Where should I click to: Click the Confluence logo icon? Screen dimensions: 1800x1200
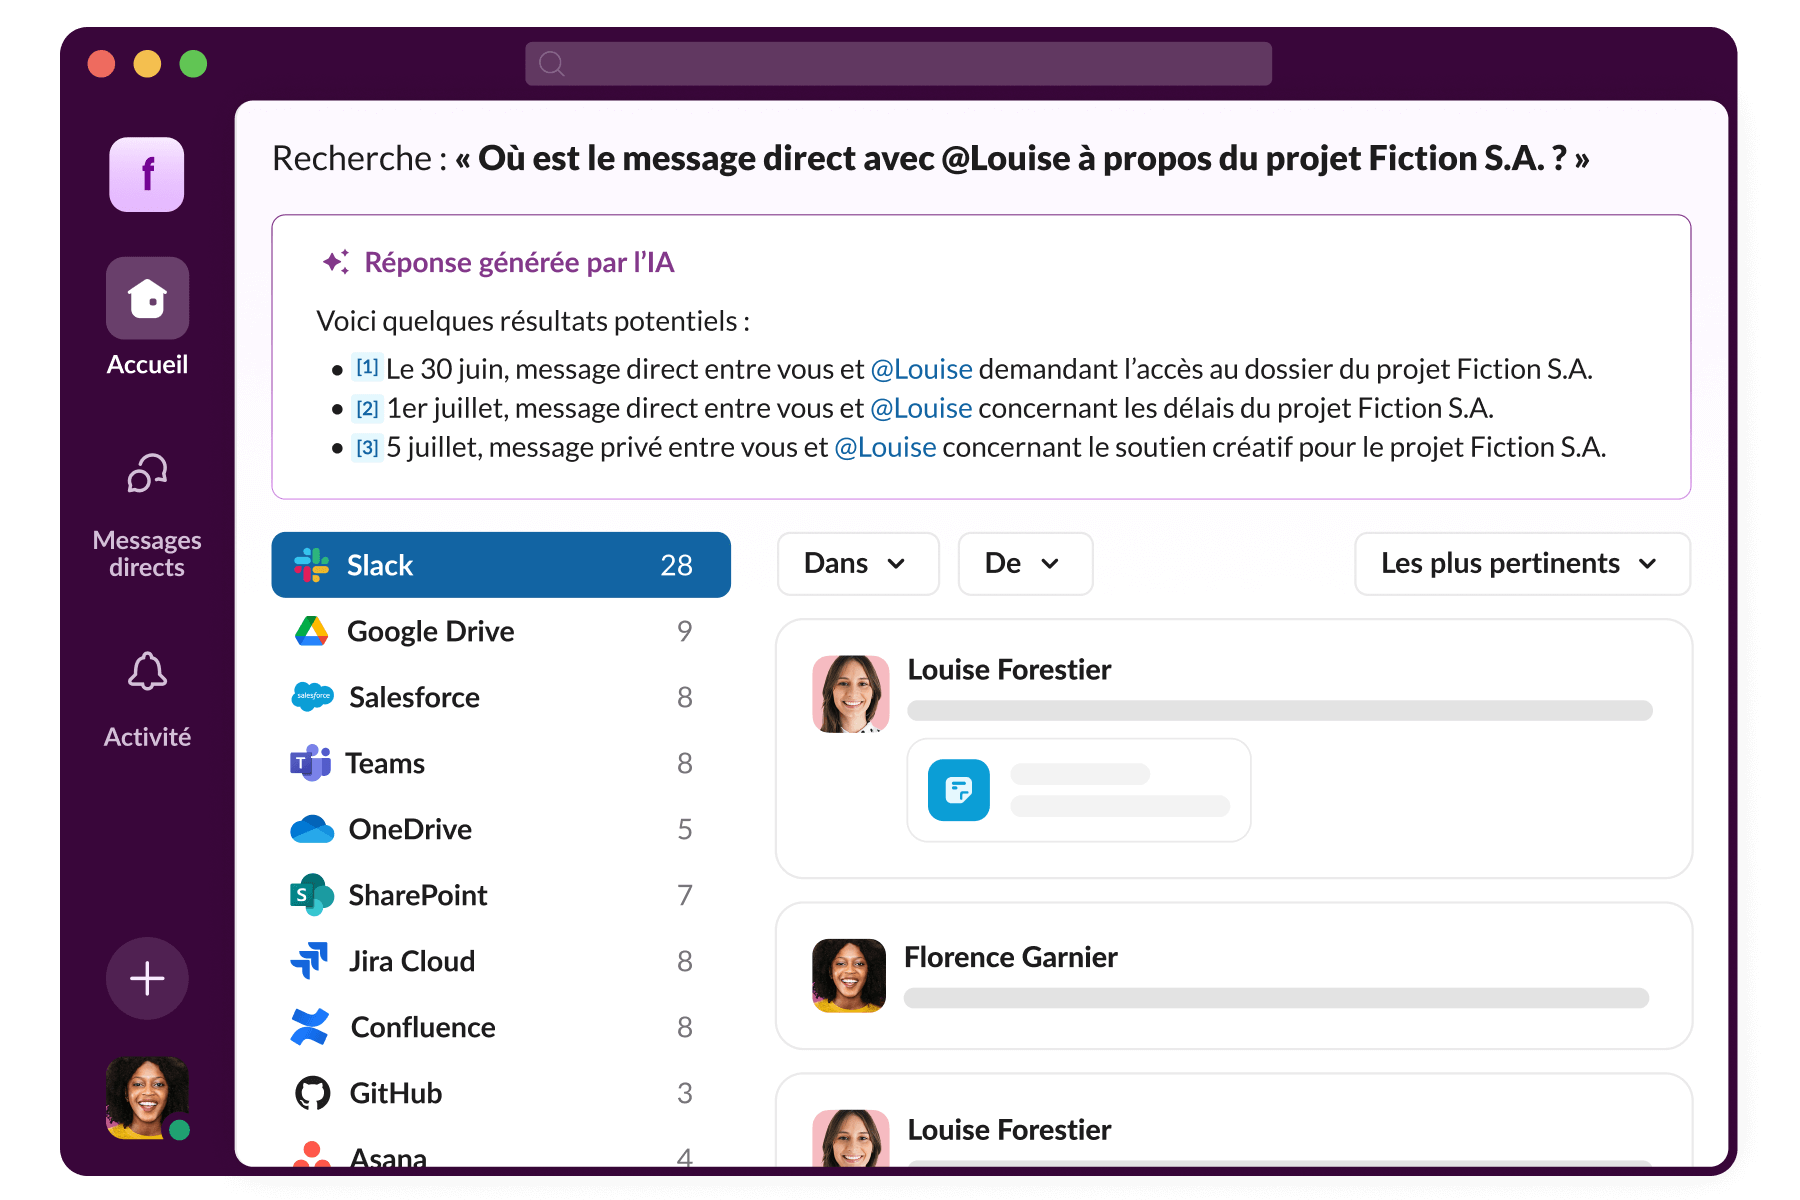(x=310, y=1027)
